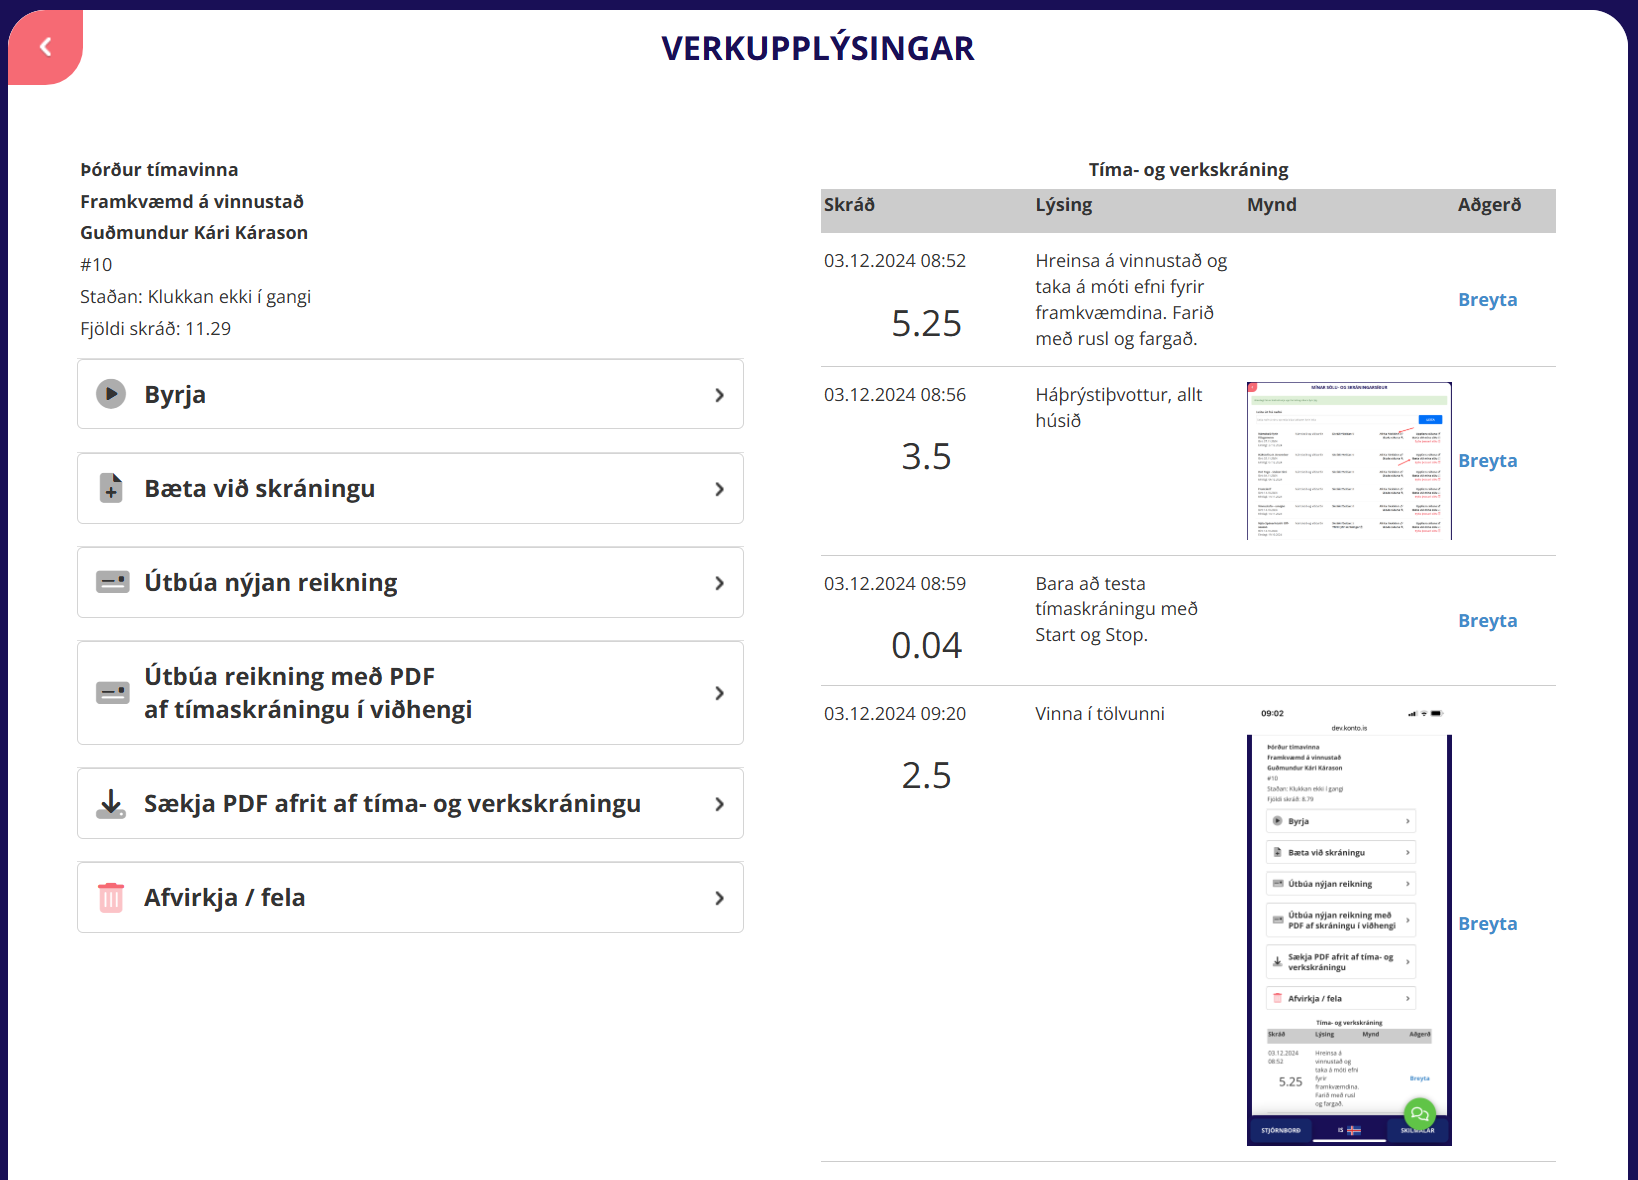Click the chevron on Afvirkja / fela row
Image resolution: width=1638 pixels, height=1180 pixels.
(719, 898)
